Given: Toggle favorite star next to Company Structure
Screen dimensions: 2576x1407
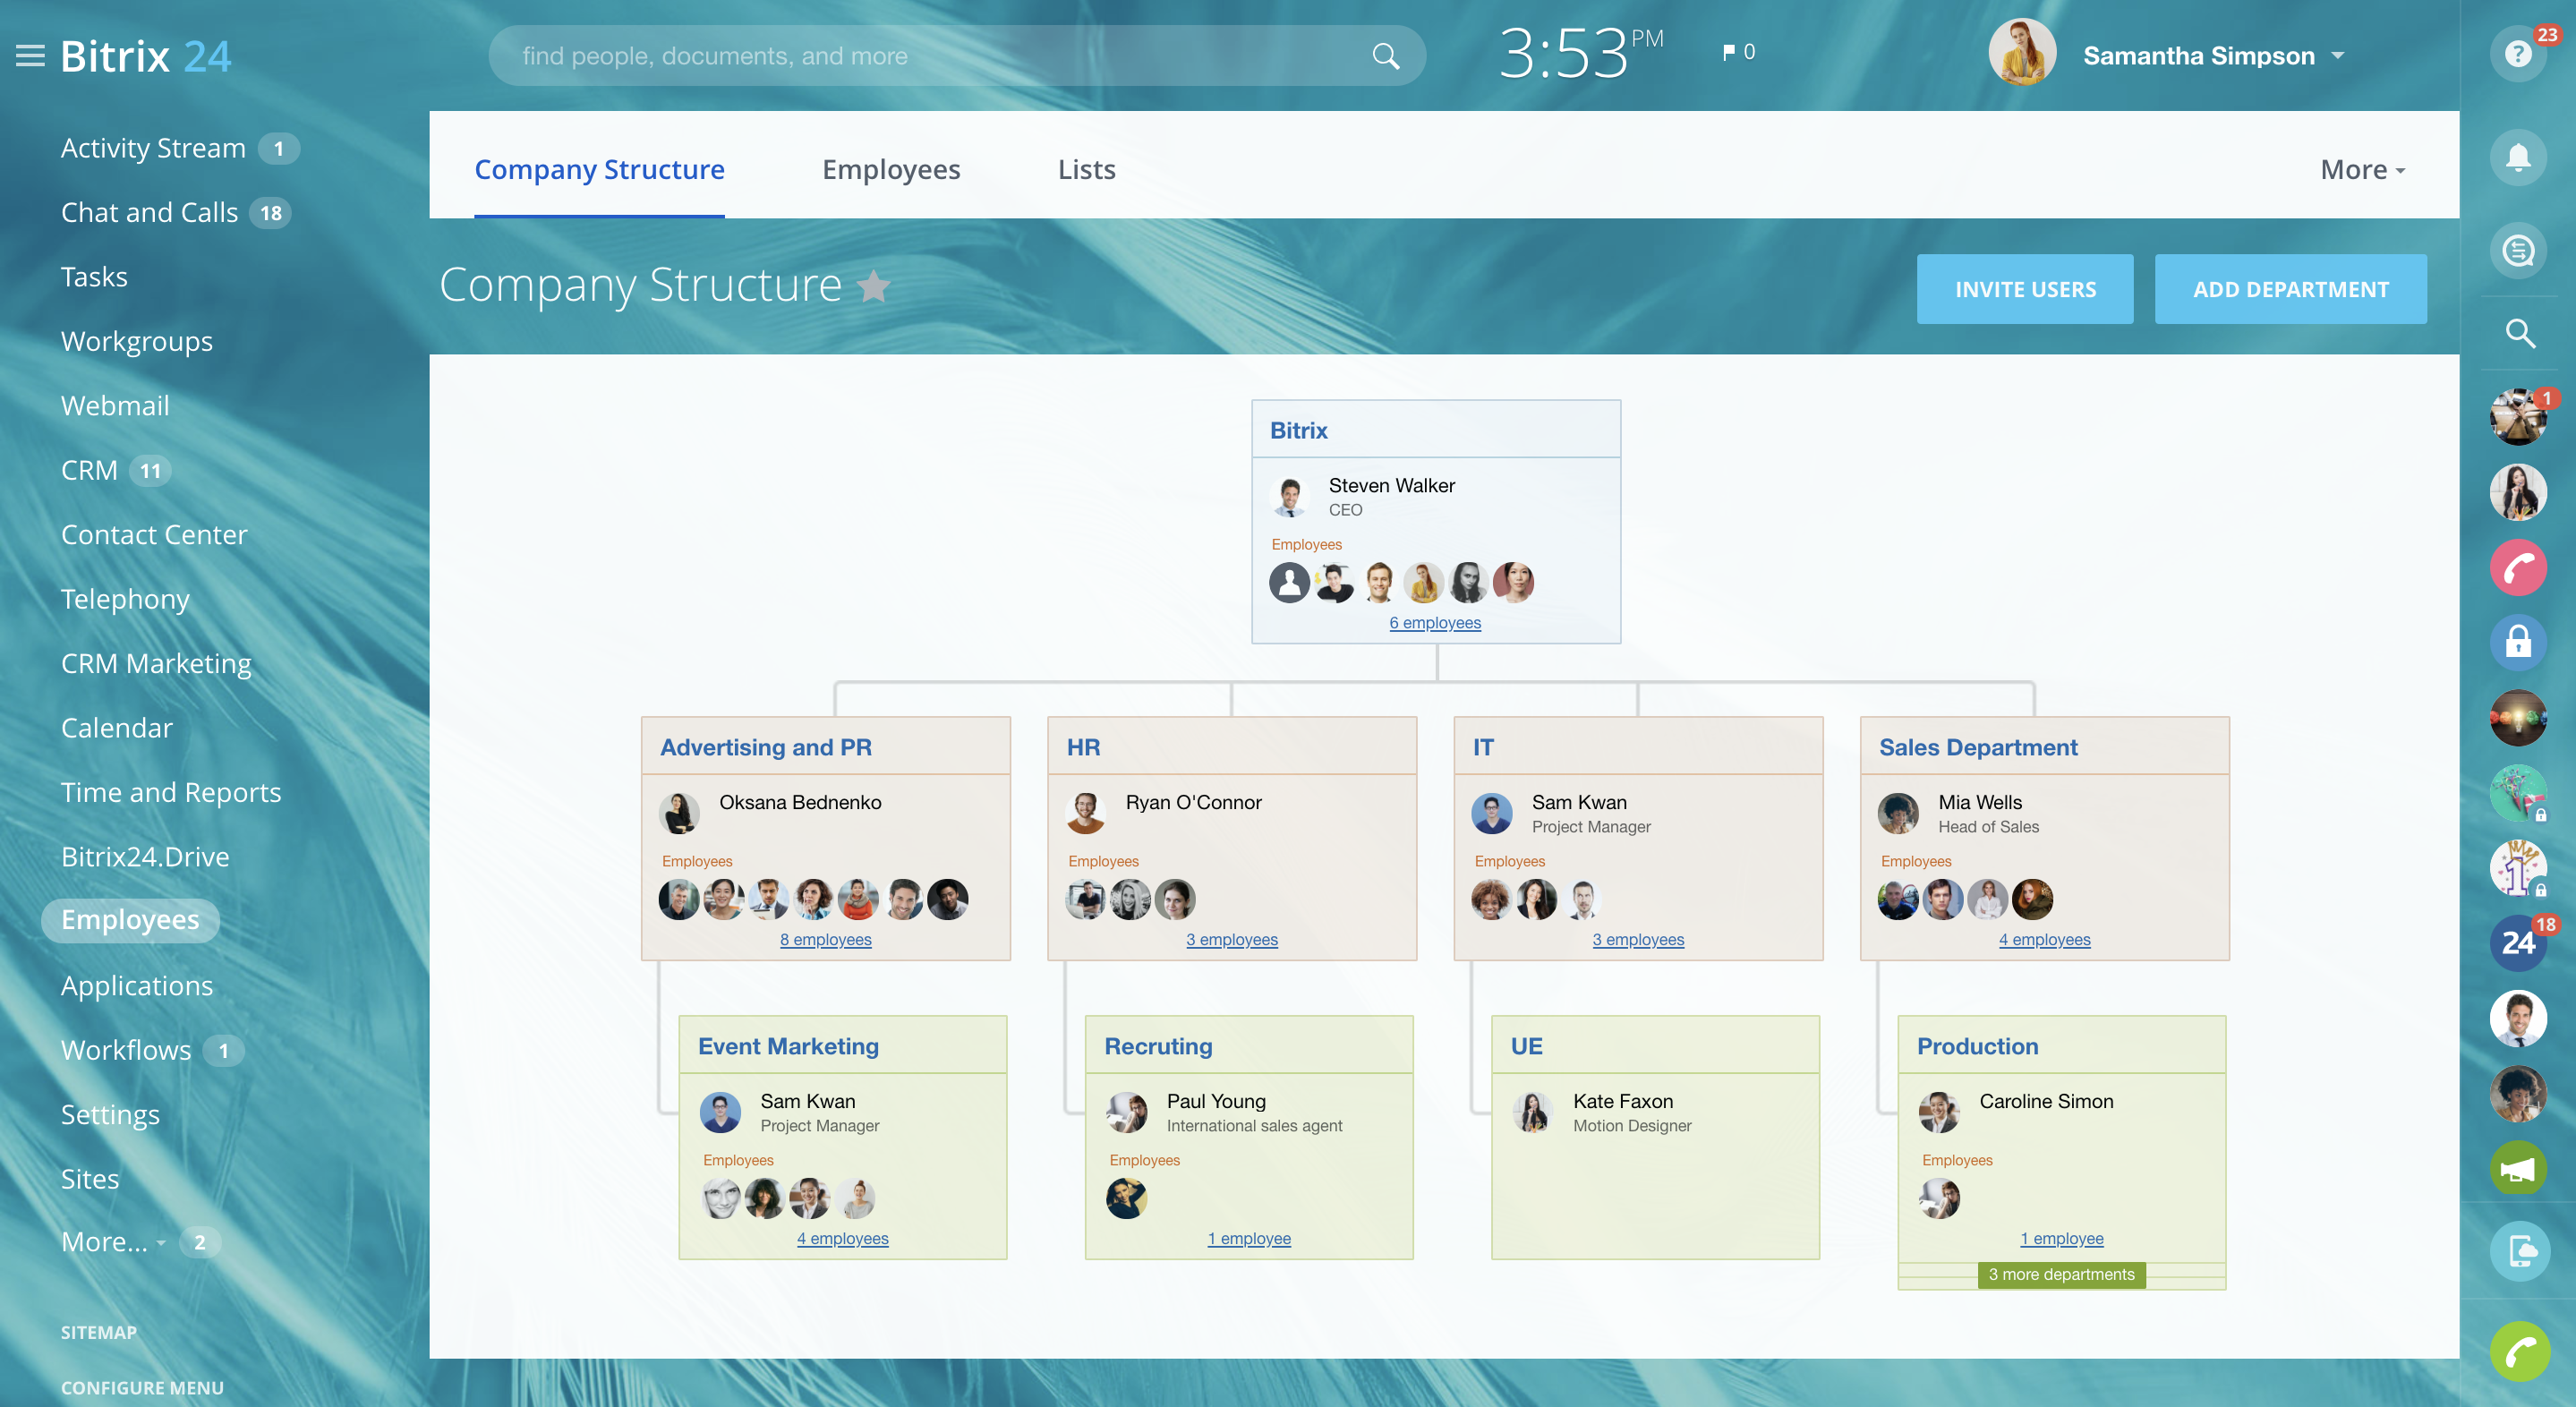Looking at the screenshot, I should (x=874, y=287).
